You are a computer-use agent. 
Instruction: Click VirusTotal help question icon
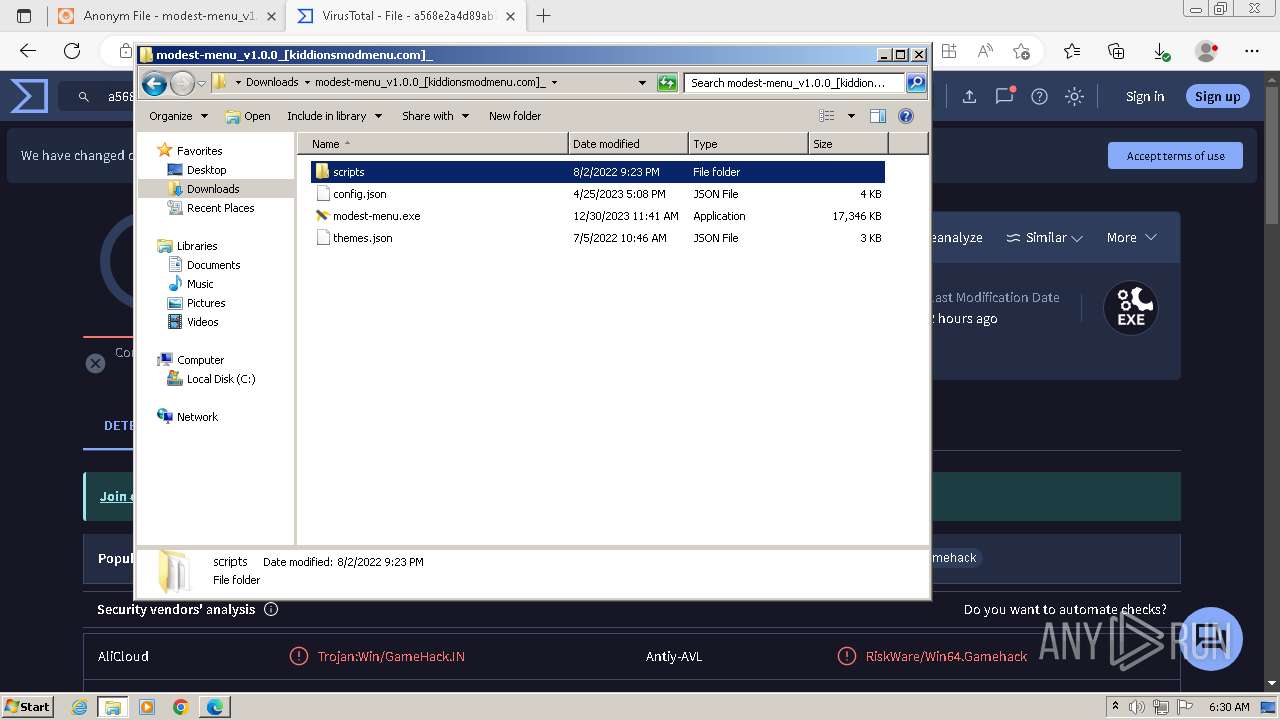(x=1039, y=97)
